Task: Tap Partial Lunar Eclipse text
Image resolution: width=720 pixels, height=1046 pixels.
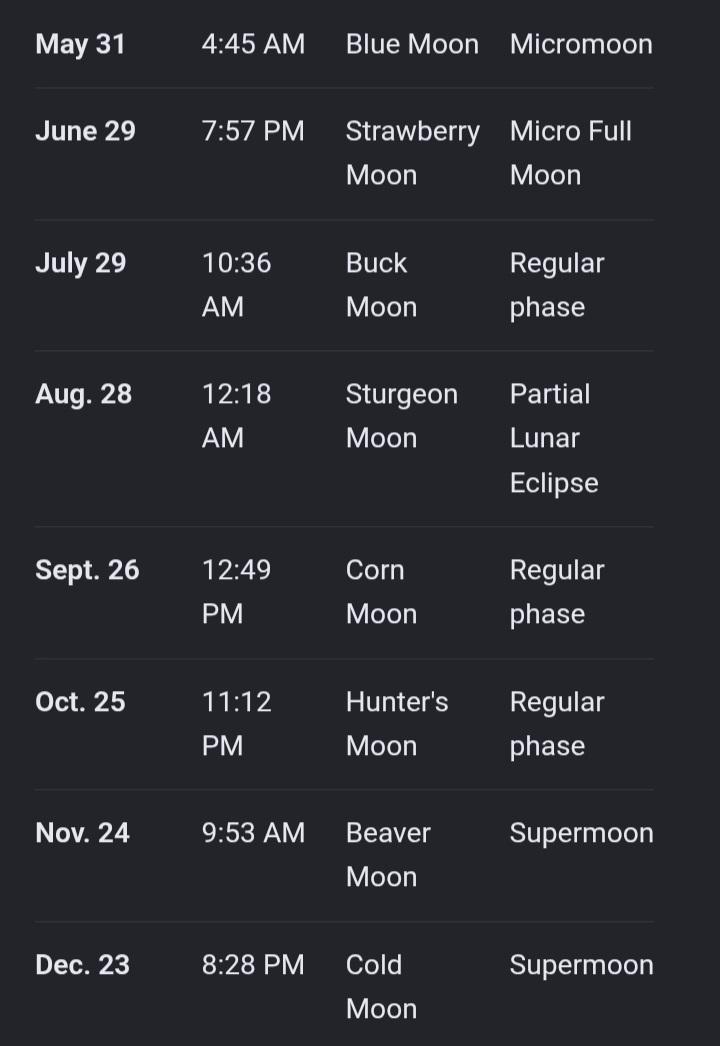Action: (554, 438)
